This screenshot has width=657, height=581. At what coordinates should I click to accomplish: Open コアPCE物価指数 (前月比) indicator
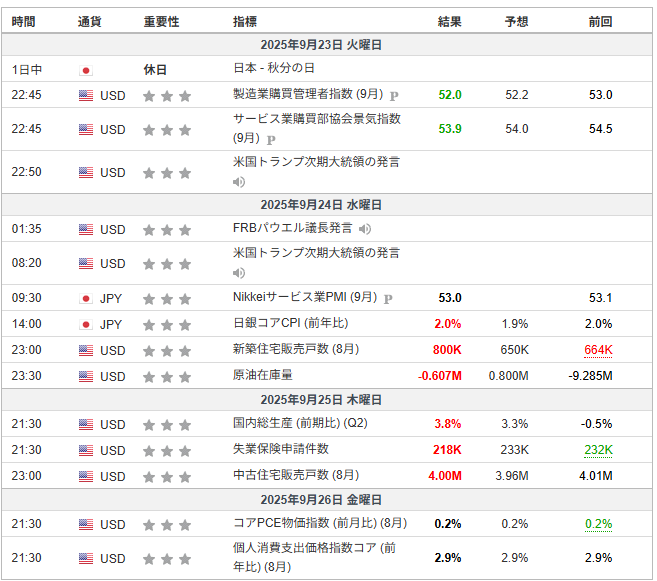[x=320, y=523]
